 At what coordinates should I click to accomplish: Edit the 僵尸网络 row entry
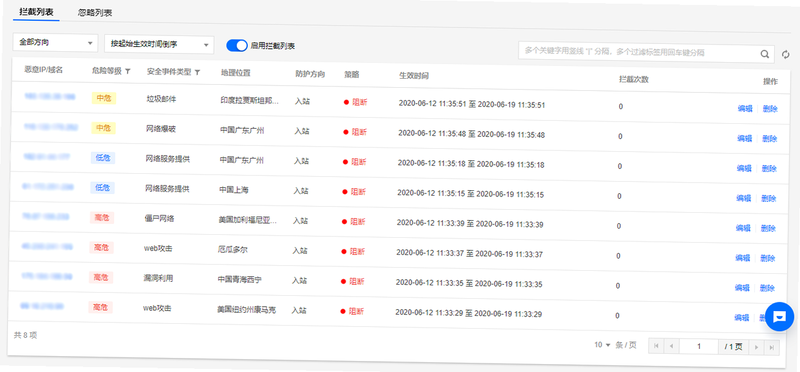743,228
